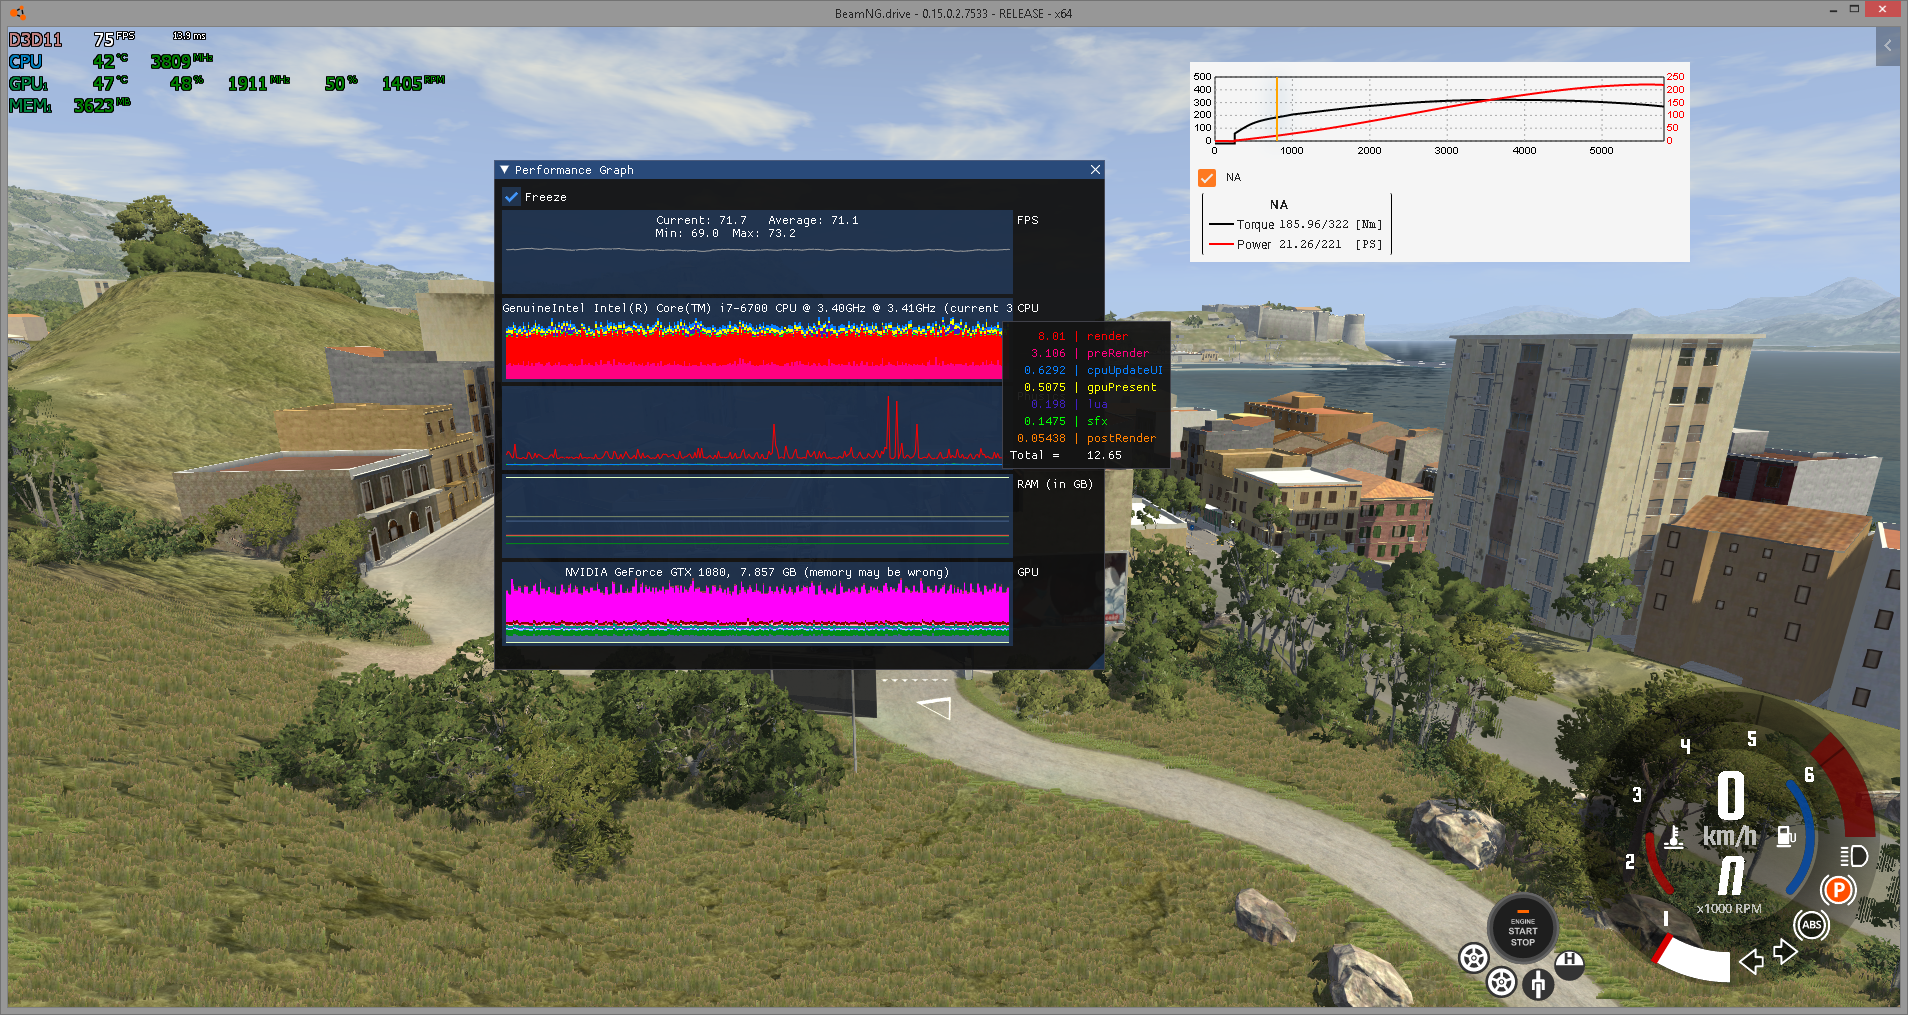This screenshot has height=1015, width=1908.
Task: Click the CPU spikes graph below CPU usage
Action: (x=753, y=426)
